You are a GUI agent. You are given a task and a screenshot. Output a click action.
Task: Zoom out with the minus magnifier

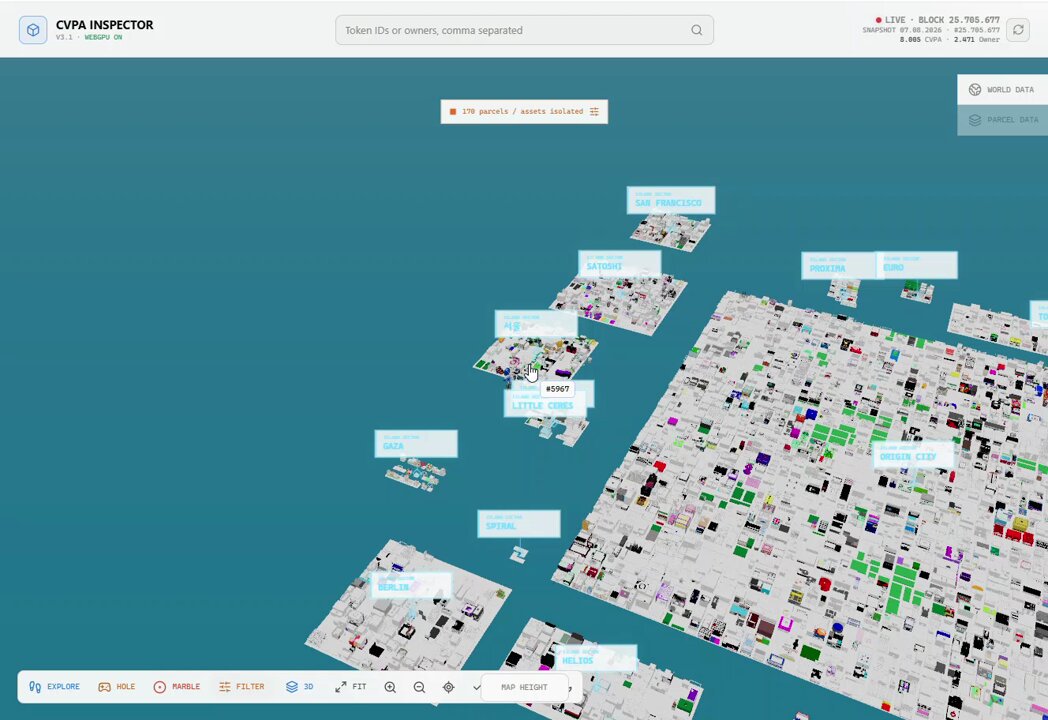[x=419, y=687]
